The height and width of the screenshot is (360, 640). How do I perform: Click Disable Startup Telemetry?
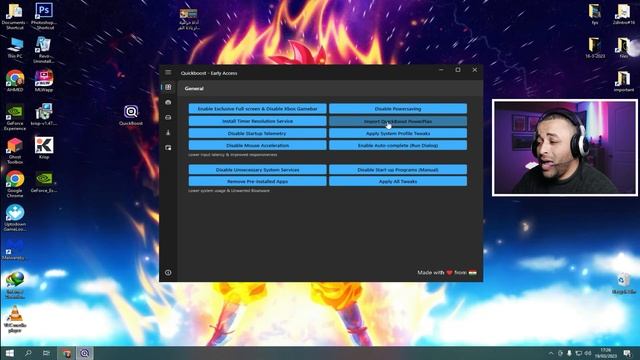(x=258, y=133)
